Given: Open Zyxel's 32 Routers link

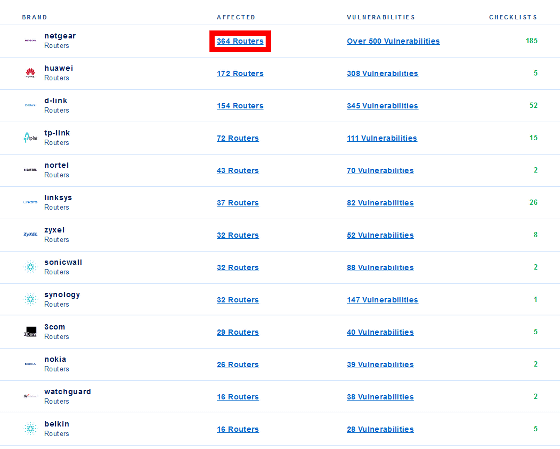Looking at the screenshot, I should [238, 235].
